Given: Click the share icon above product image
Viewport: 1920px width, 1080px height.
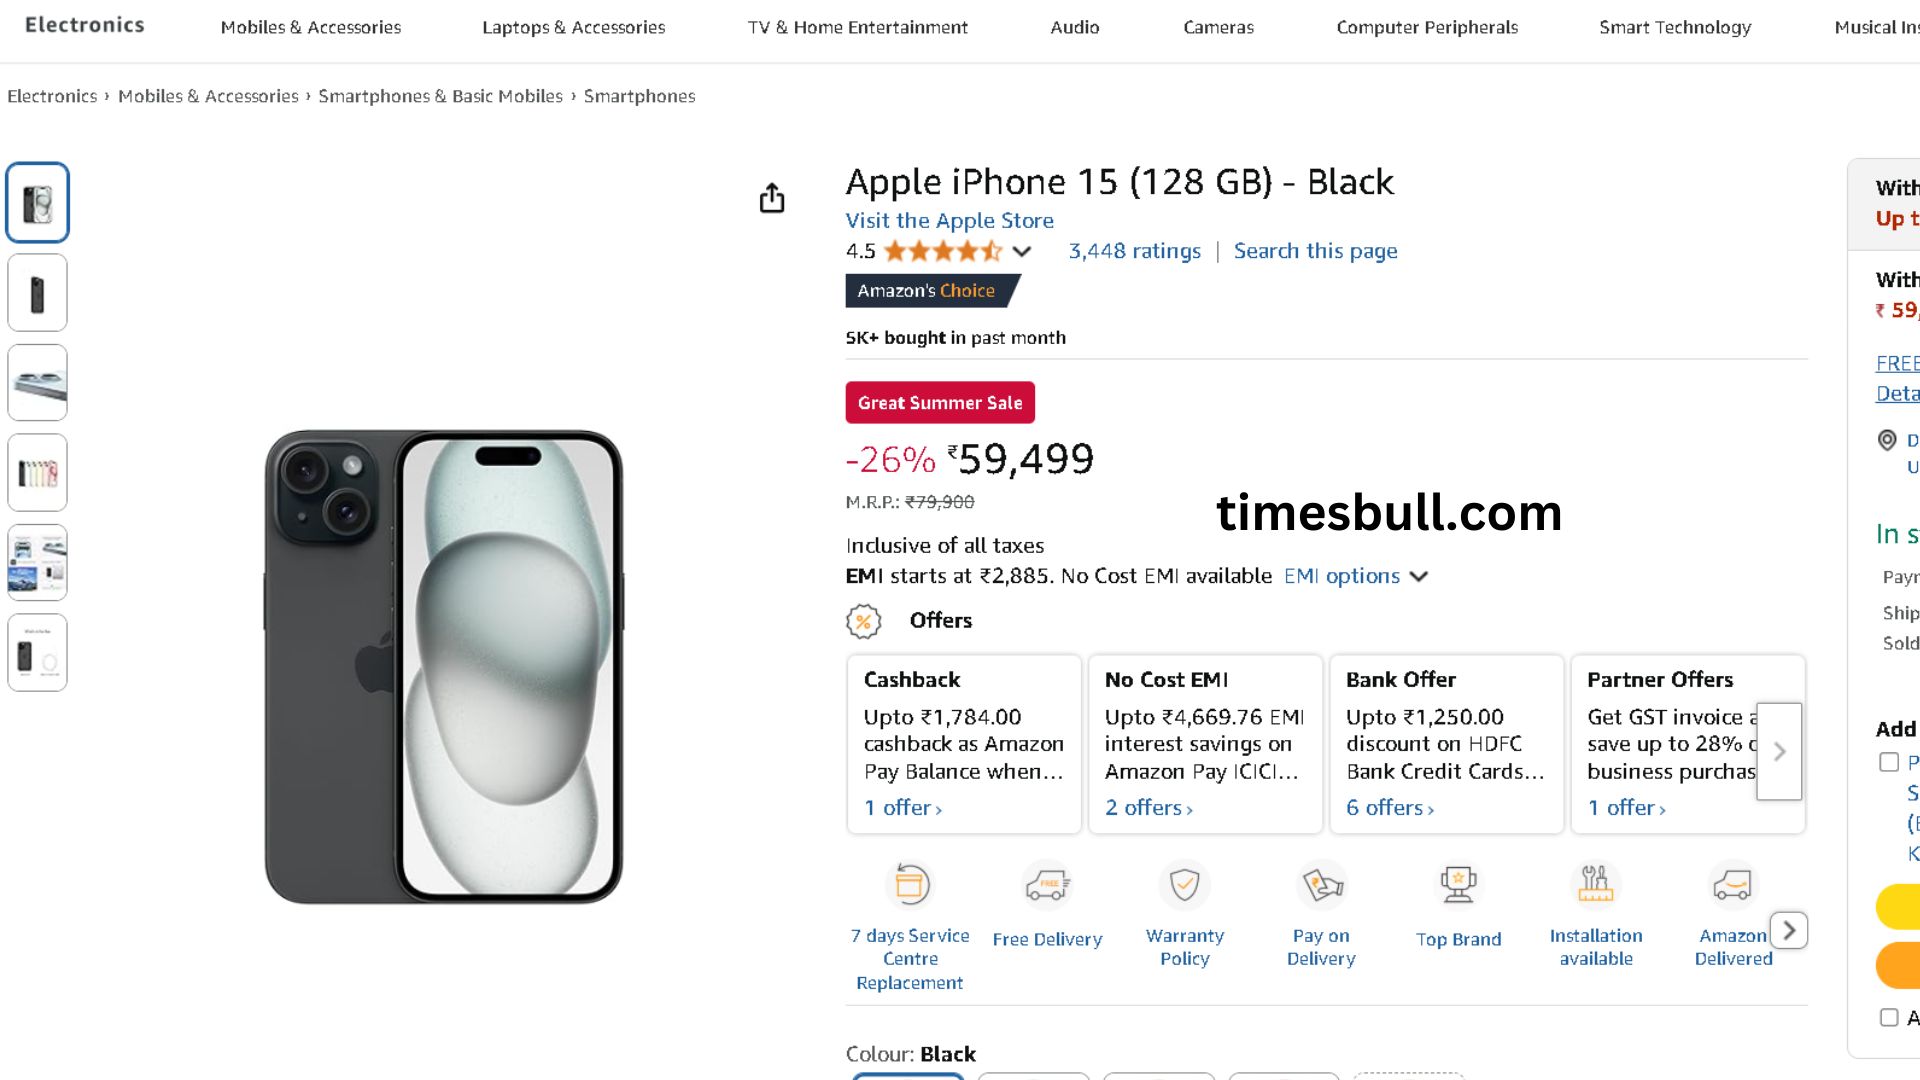Looking at the screenshot, I should pyautogui.click(x=771, y=198).
